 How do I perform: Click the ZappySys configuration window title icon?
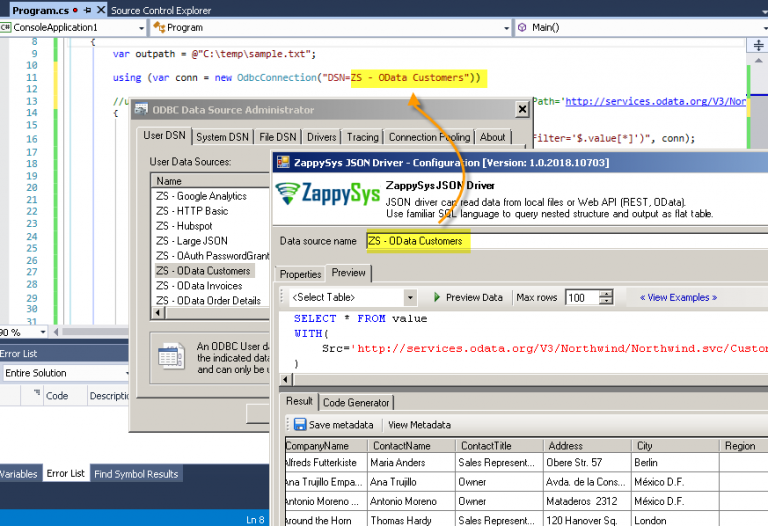283,163
